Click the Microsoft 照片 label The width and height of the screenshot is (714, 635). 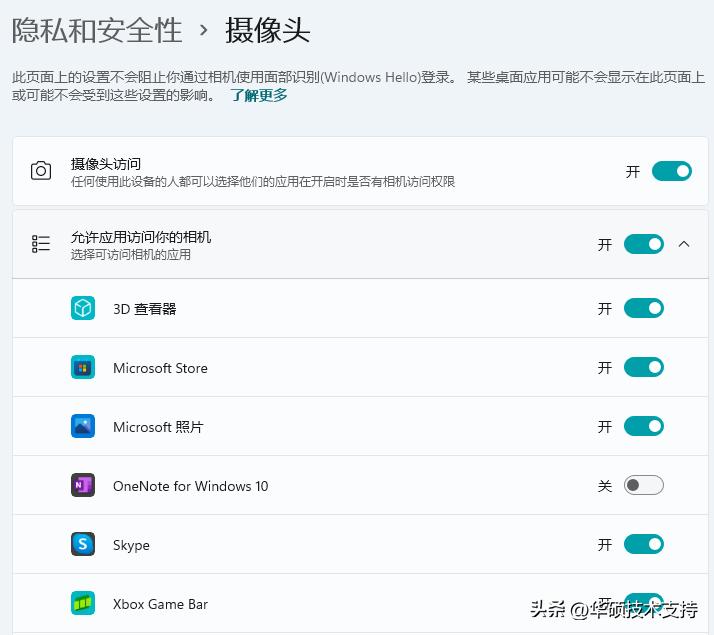pyautogui.click(x=158, y=427)
